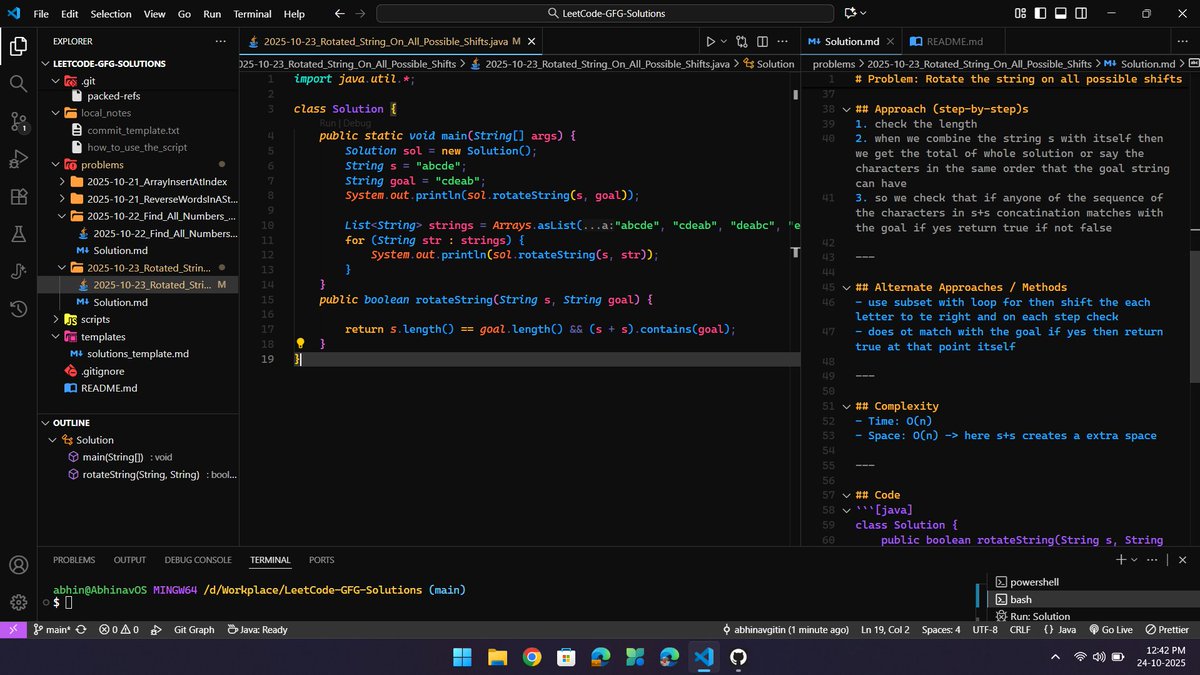The width and height of the screenshot is (1200, 675).
Task: Toggle the primary side bar layout button
Action: [1038, 14]
